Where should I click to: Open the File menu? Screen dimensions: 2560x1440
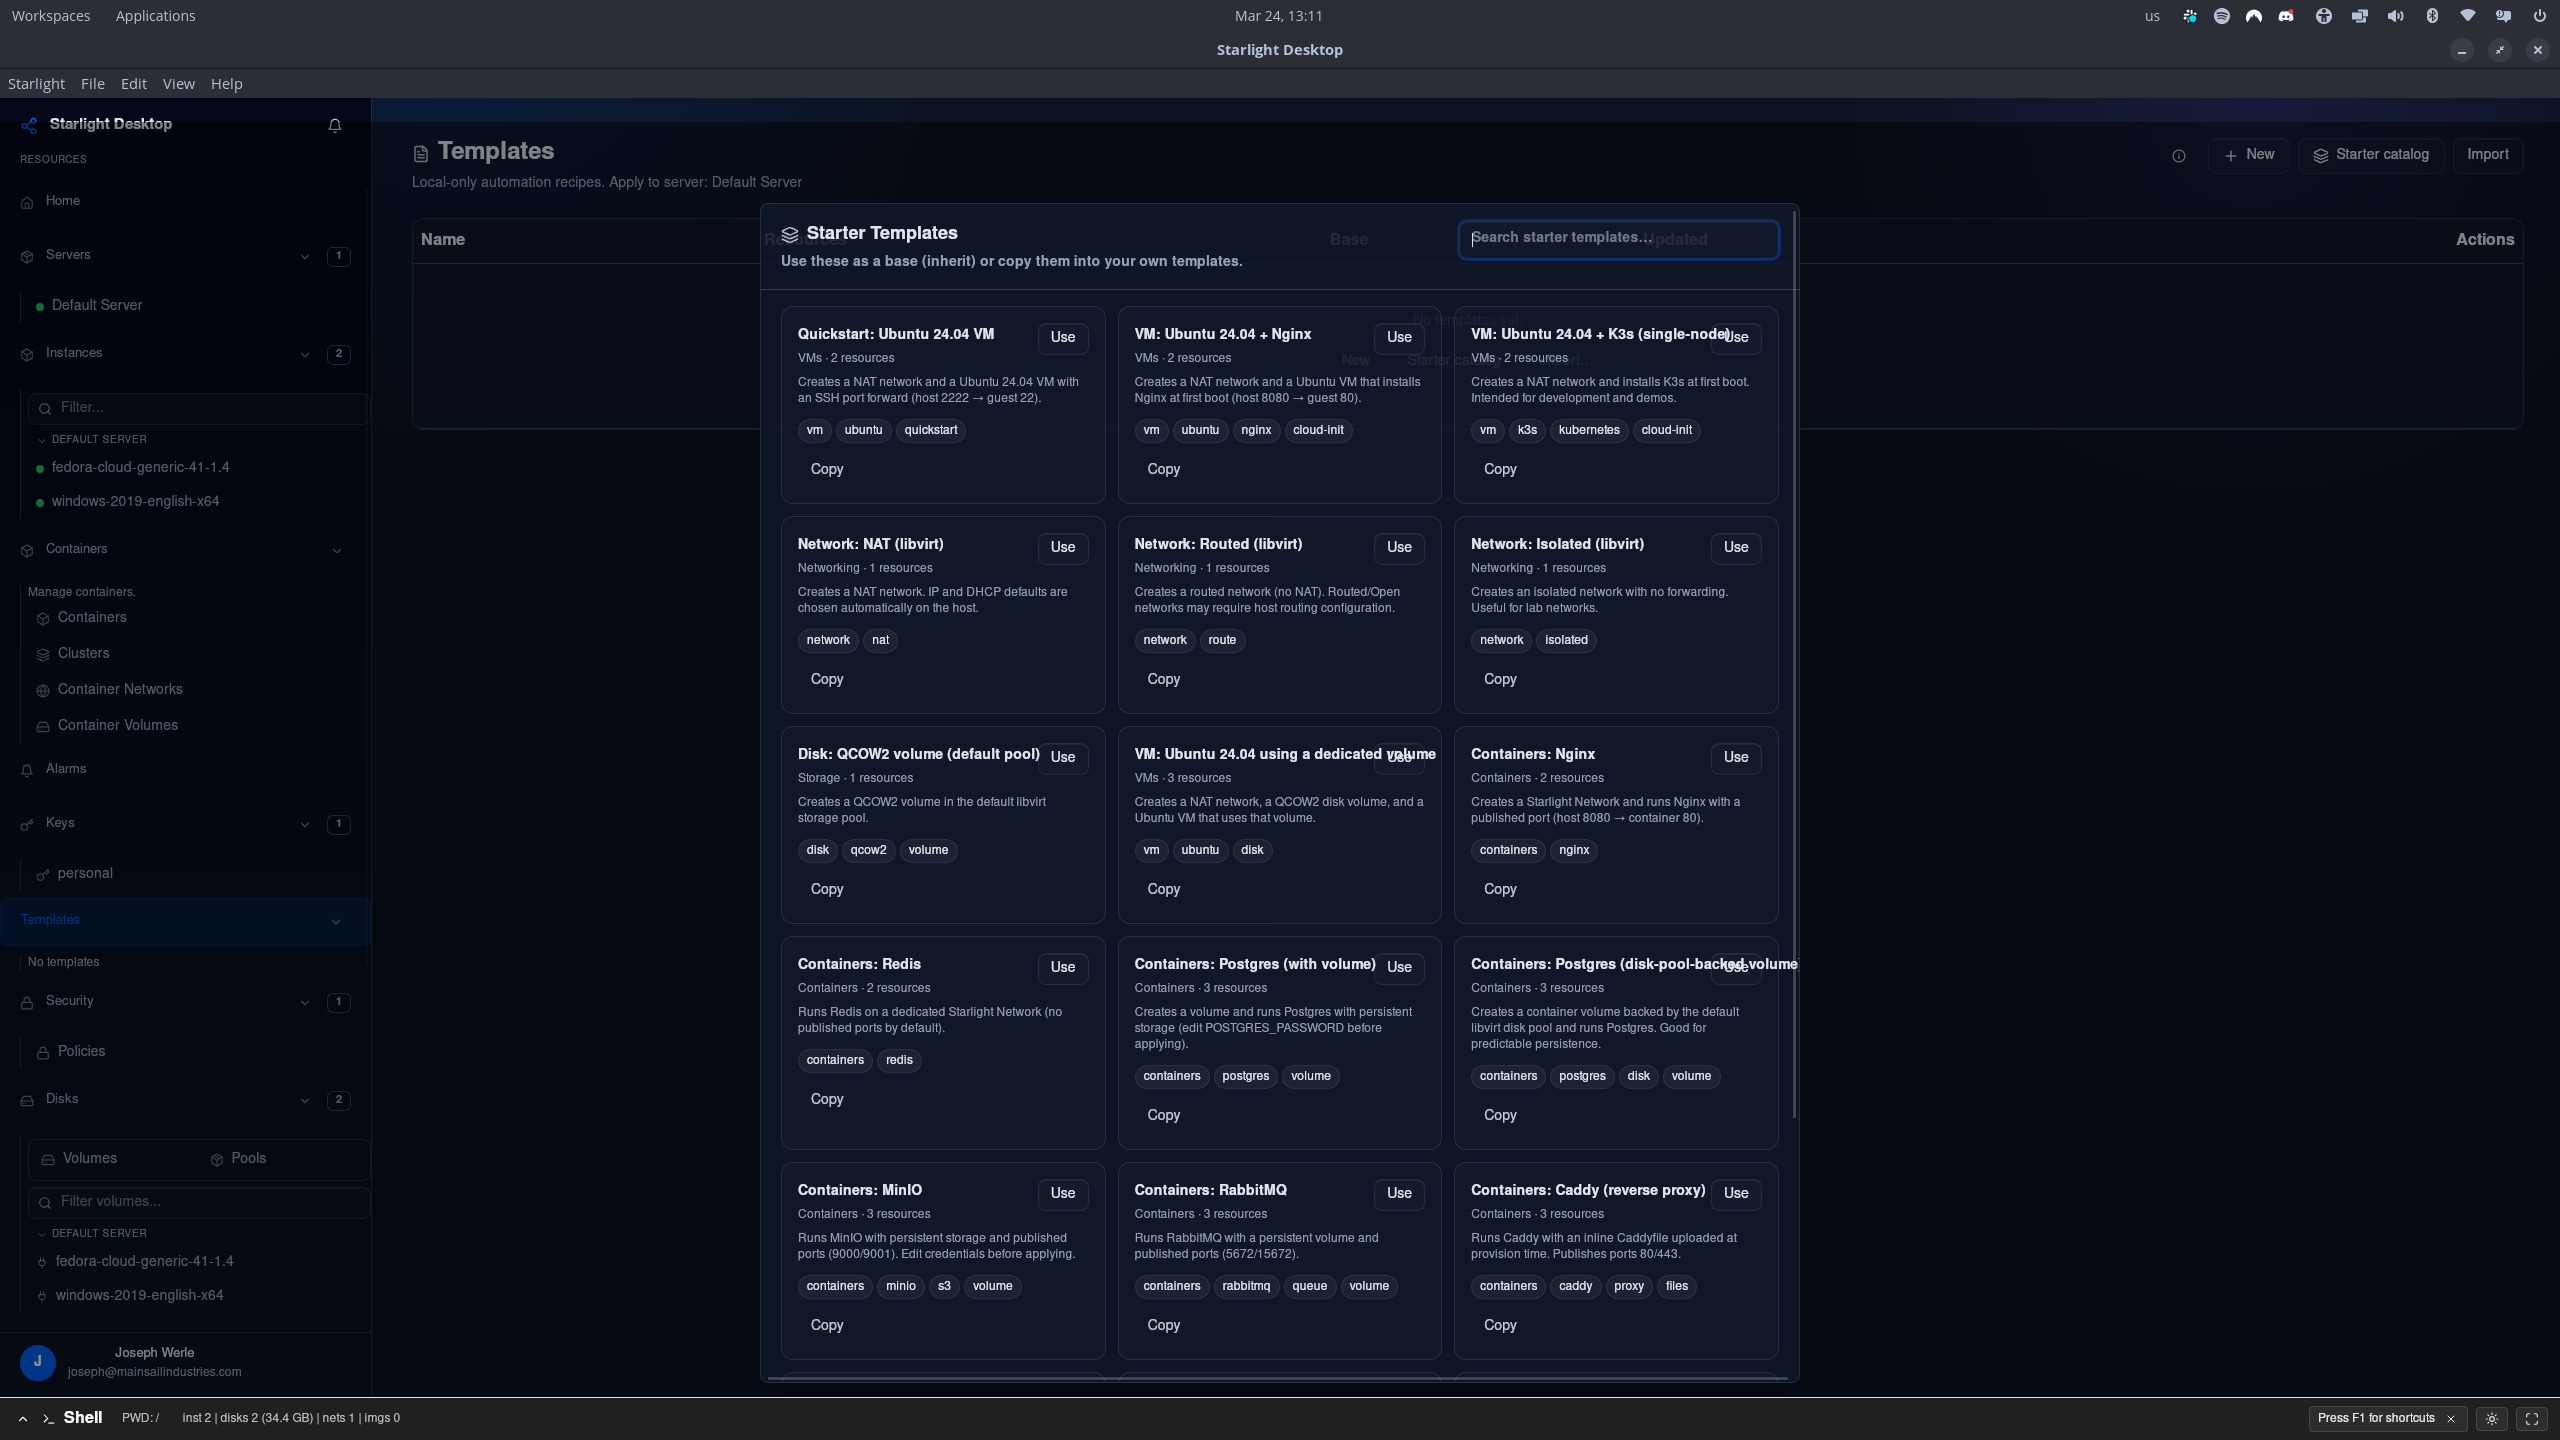coord(93,84)
